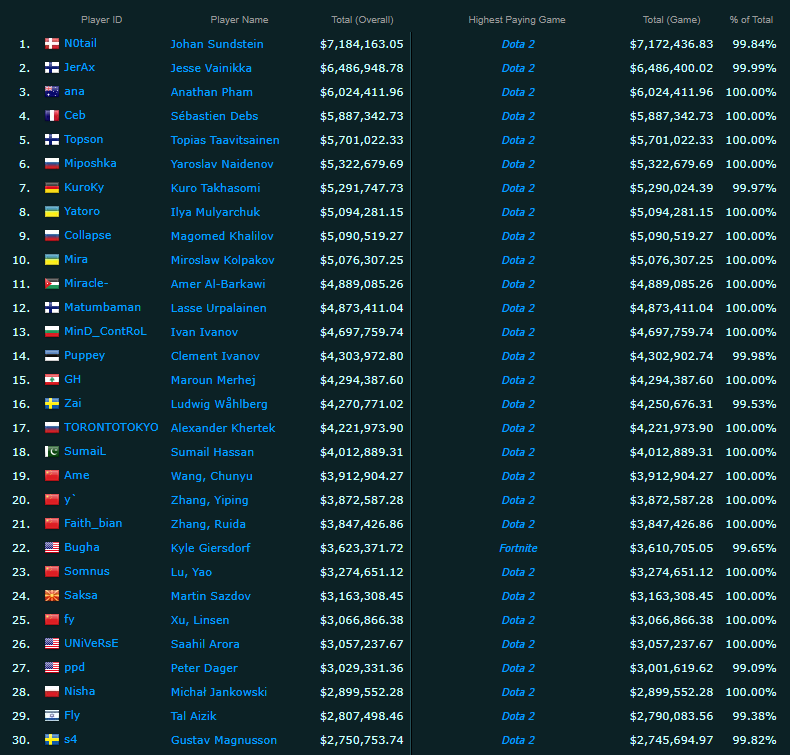
Task: Open player name Lu, Yao
Action: 191,572
